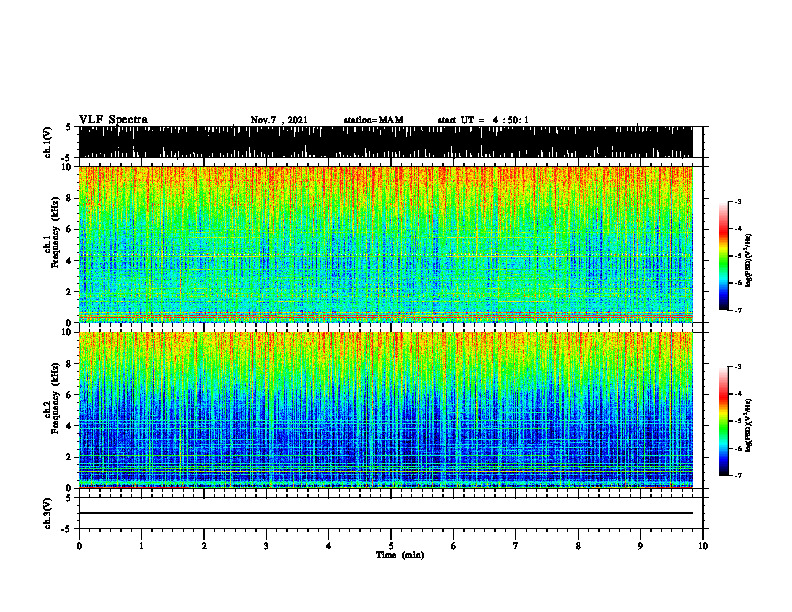The image size is (792, 612).
Task: Click time axis tick label "9"
Action: point(640,546)
